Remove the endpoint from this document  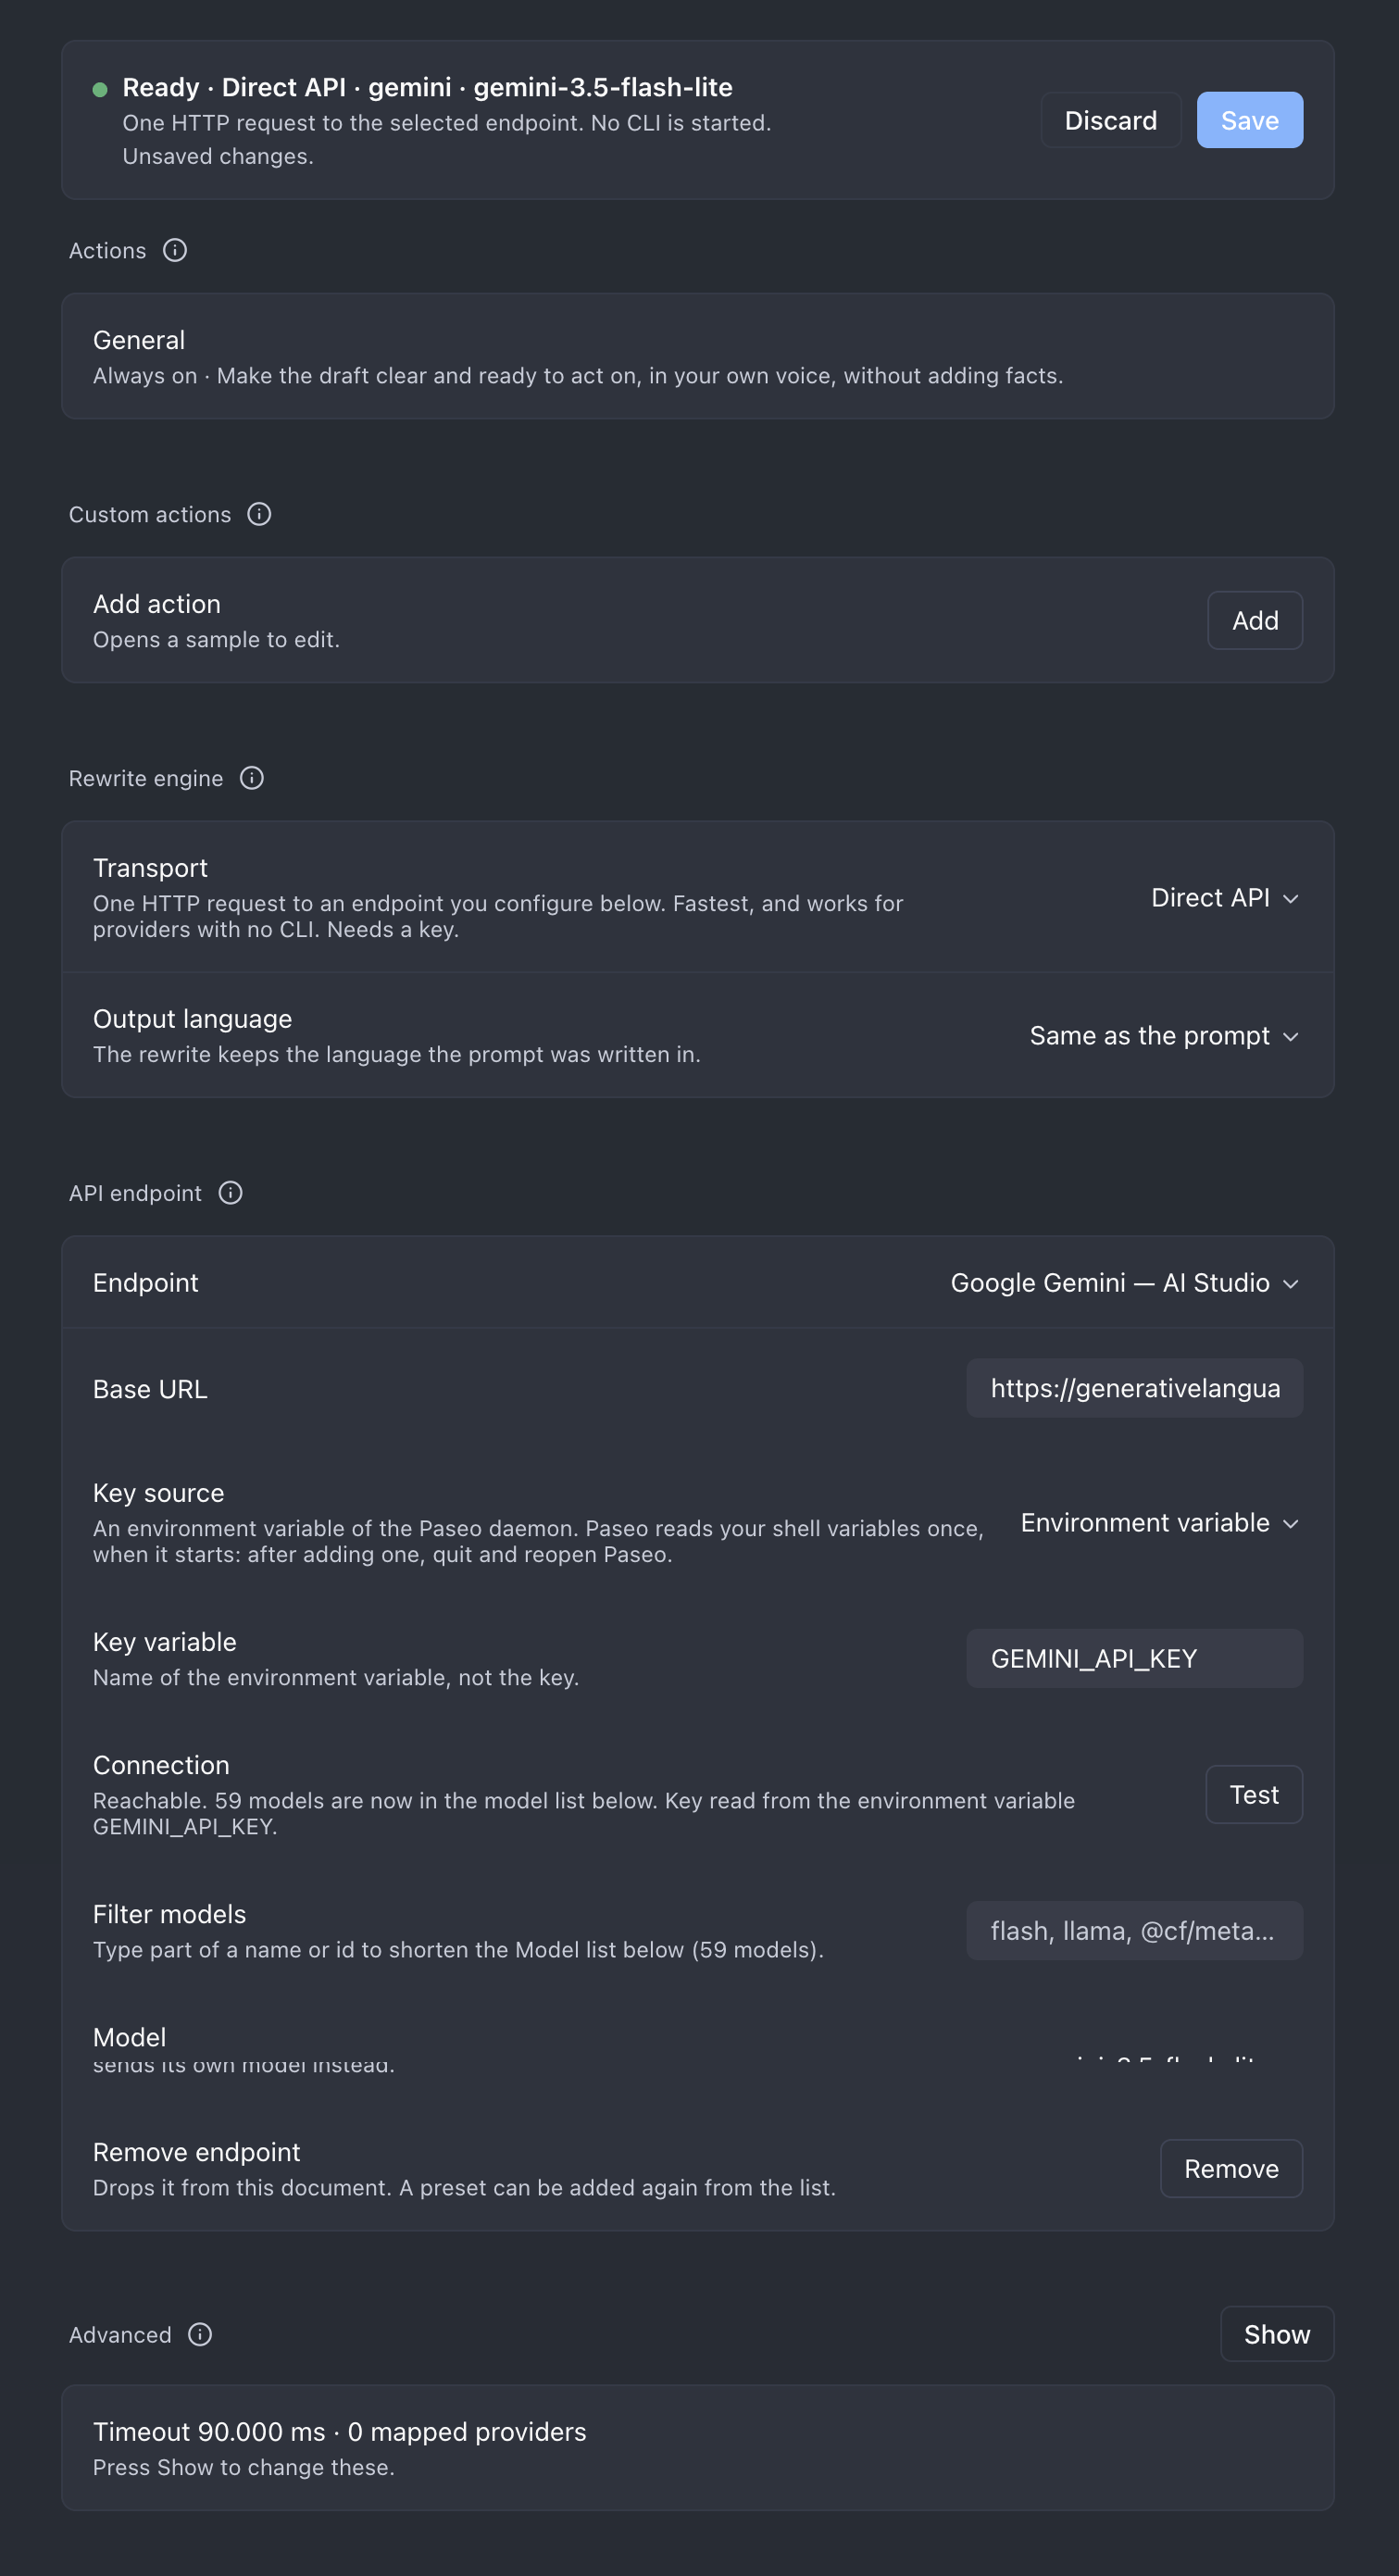(x=1231, y=2169)
